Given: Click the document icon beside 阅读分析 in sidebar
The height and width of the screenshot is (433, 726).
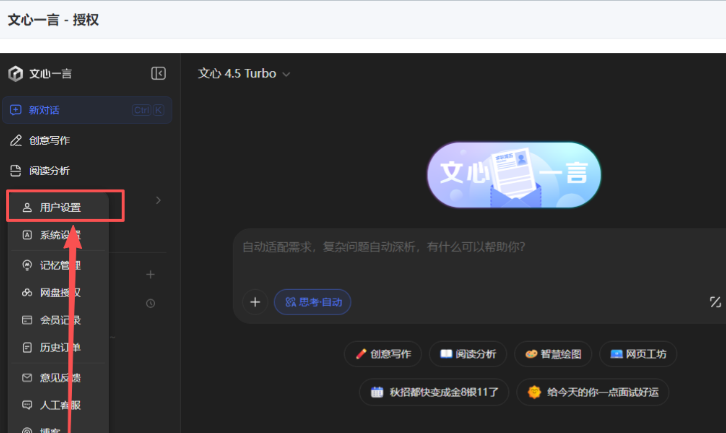Looking at the screenshot, I should [16, 170].
